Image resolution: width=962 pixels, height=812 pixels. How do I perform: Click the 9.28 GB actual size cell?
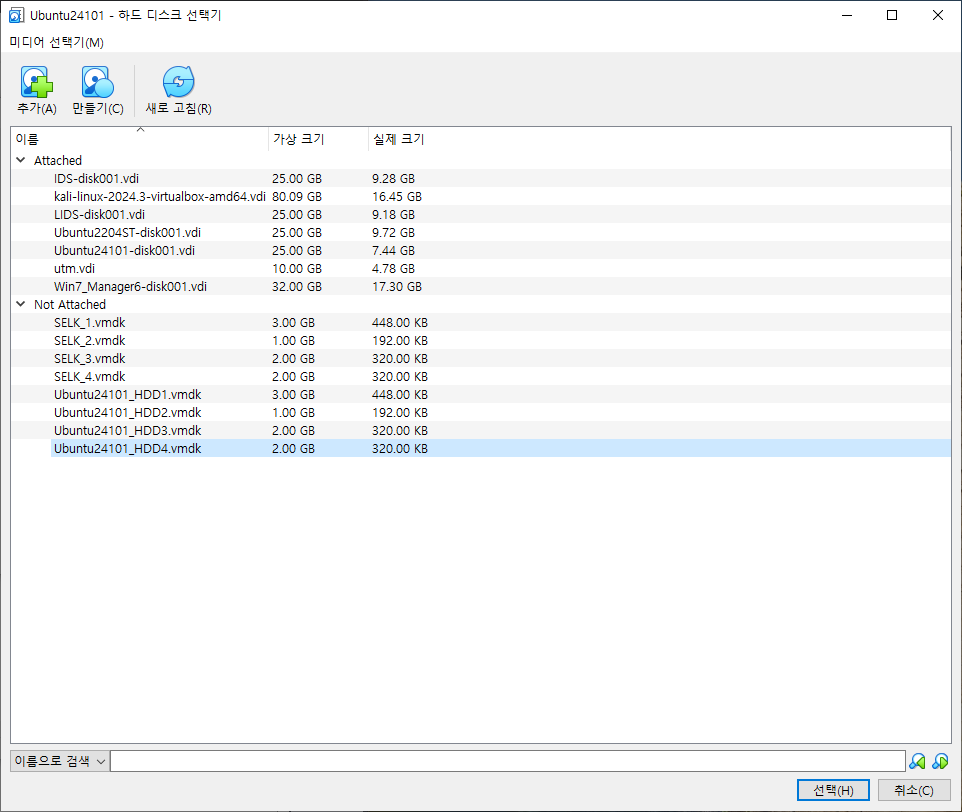click(393, 178)
